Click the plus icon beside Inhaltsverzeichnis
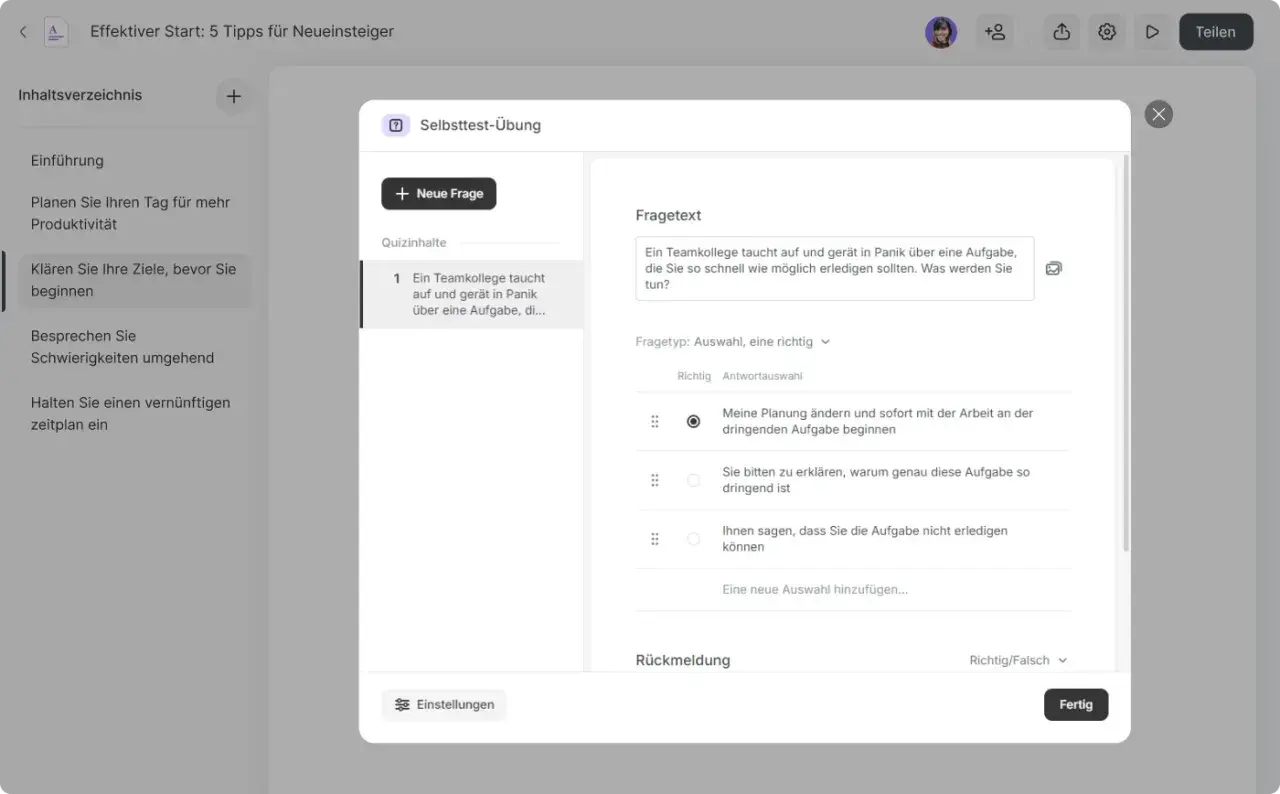This screenshot has height=794, width=1280. 233,97
